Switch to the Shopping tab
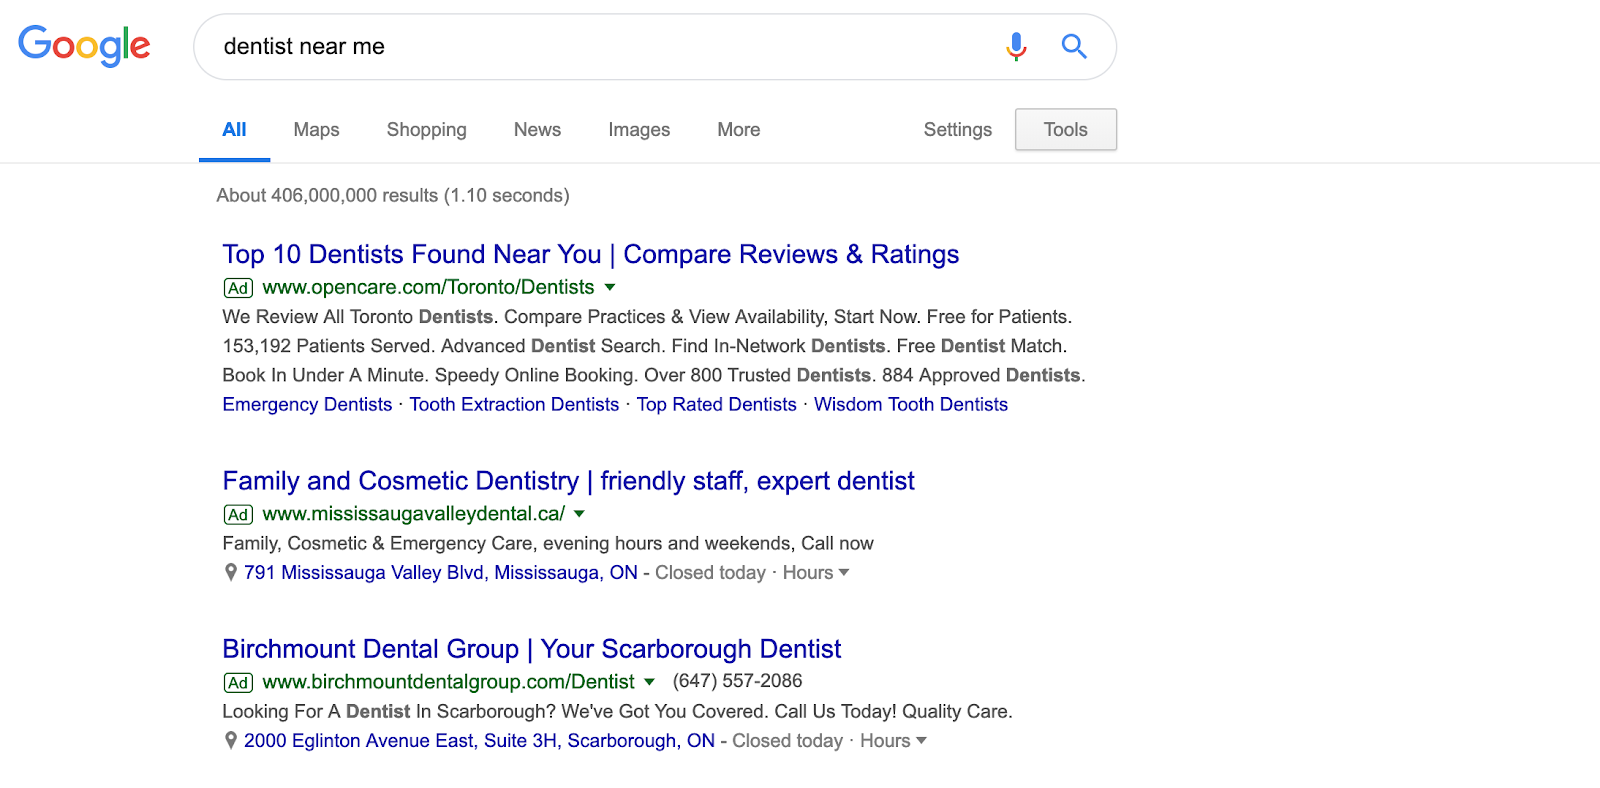 pyautogui.click(x=427, y=130)
